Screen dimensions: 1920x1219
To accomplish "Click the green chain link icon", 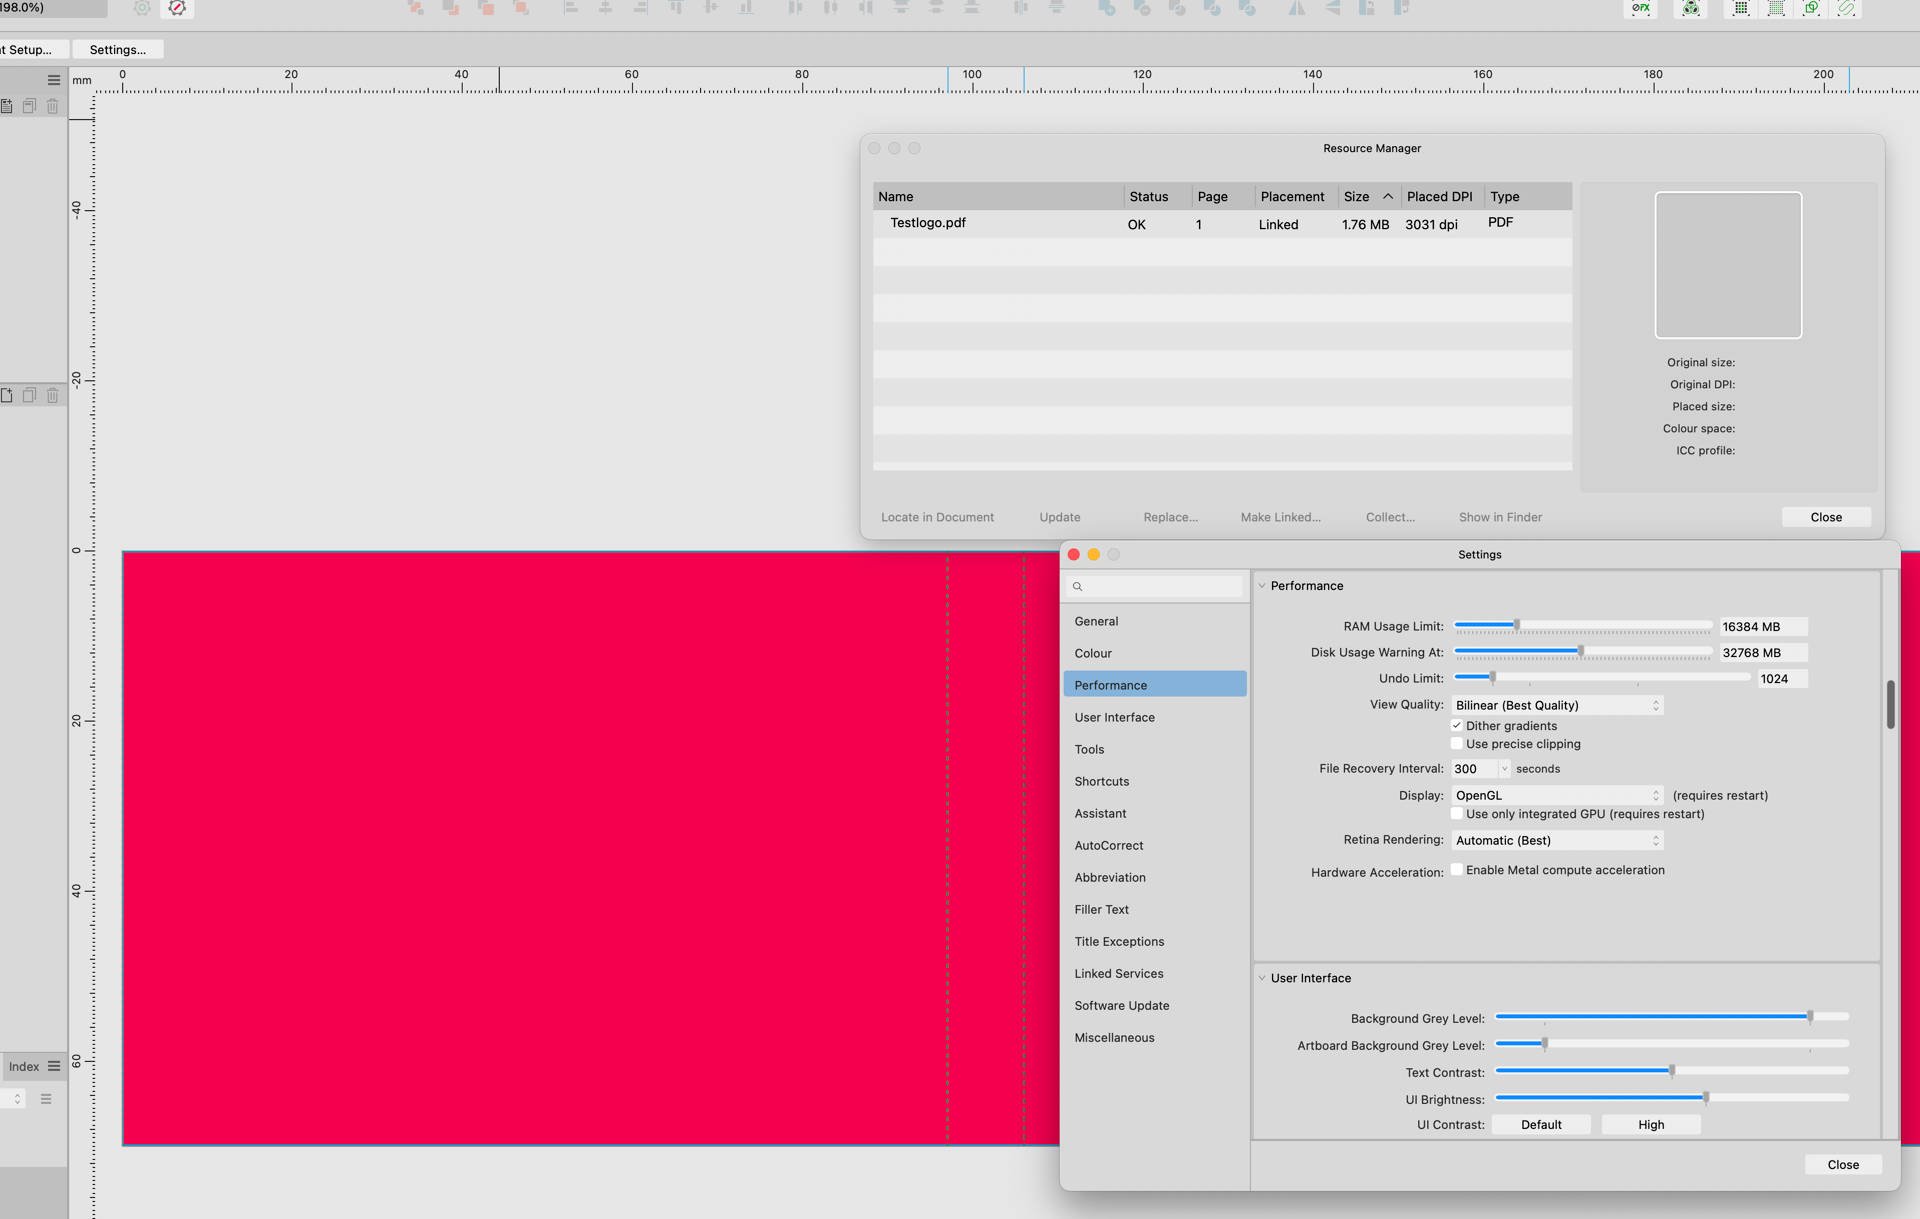I will click(1846, 8).
